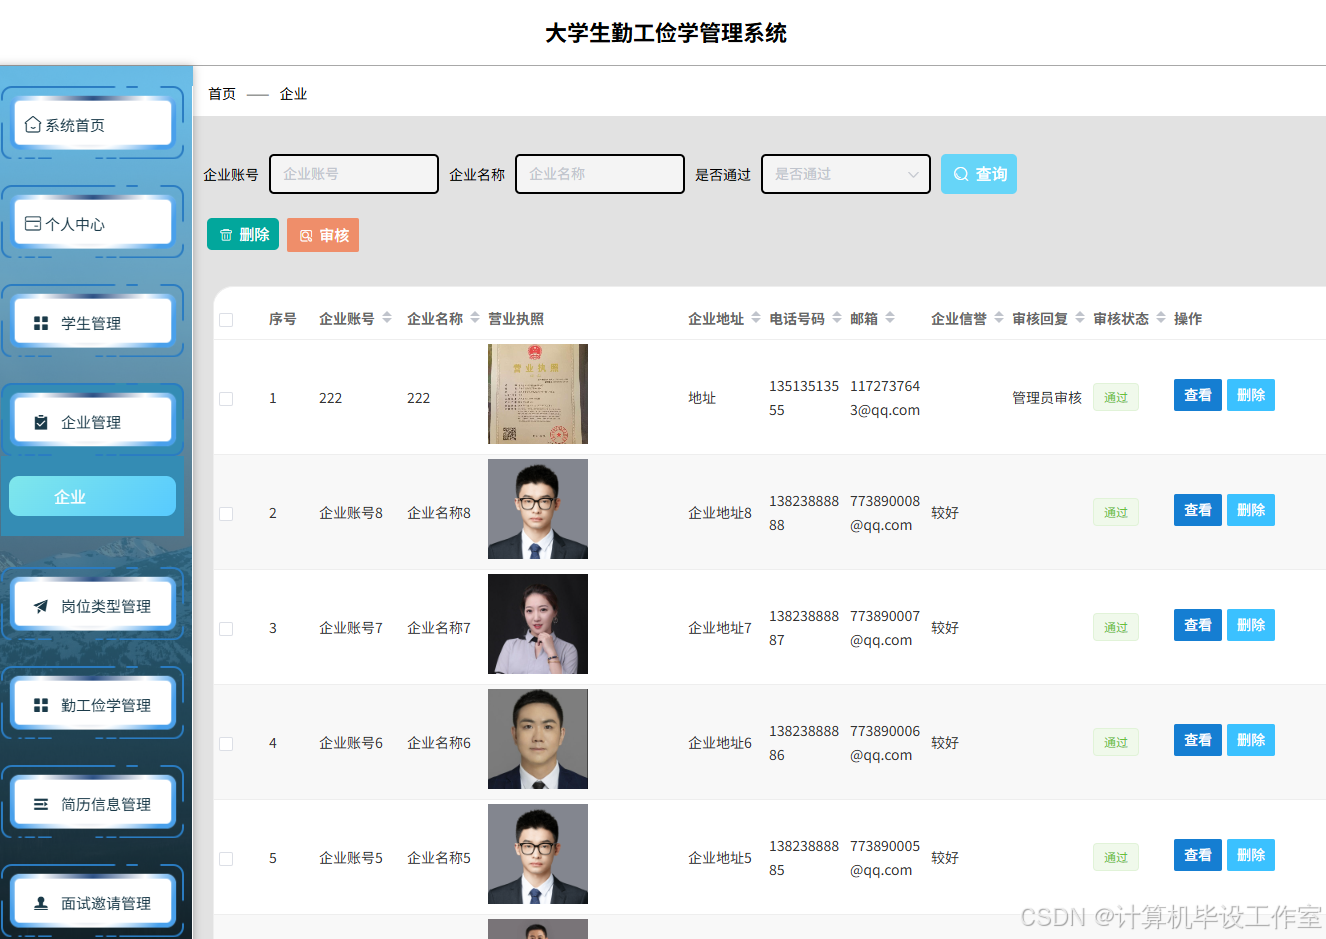
Task: Click 查看 for the row 222
Action: pyautogui.click(x=1198, y=395)
